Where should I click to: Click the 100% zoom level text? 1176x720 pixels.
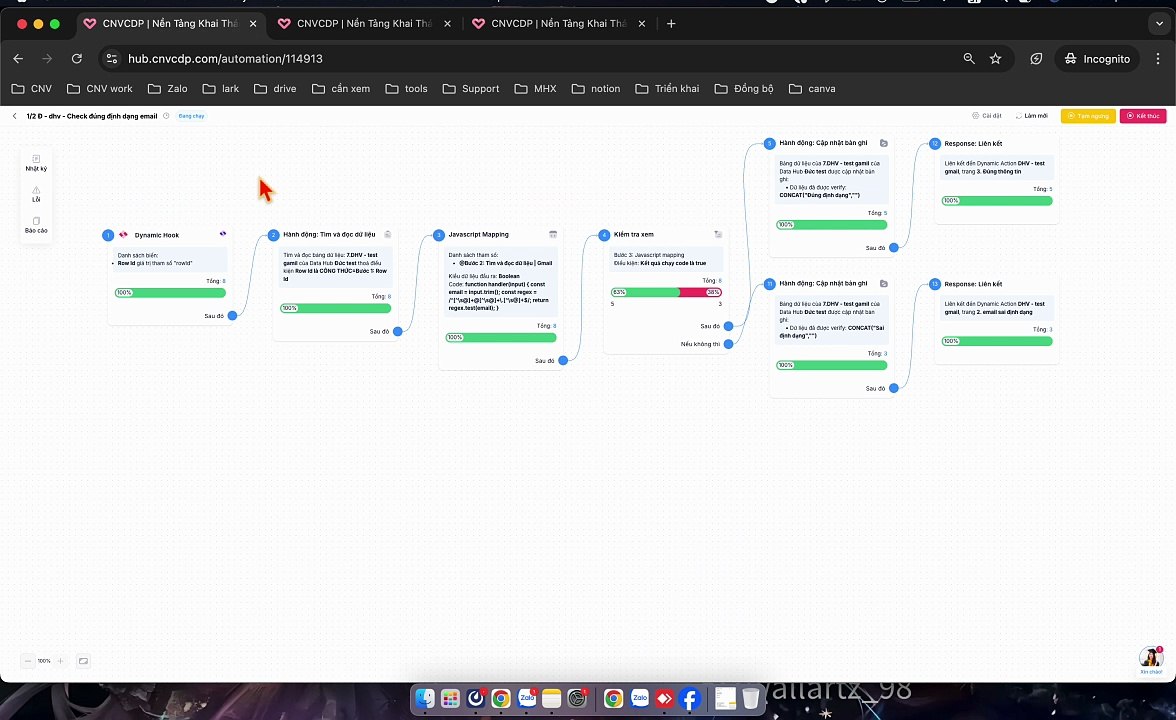coord(44,661)
